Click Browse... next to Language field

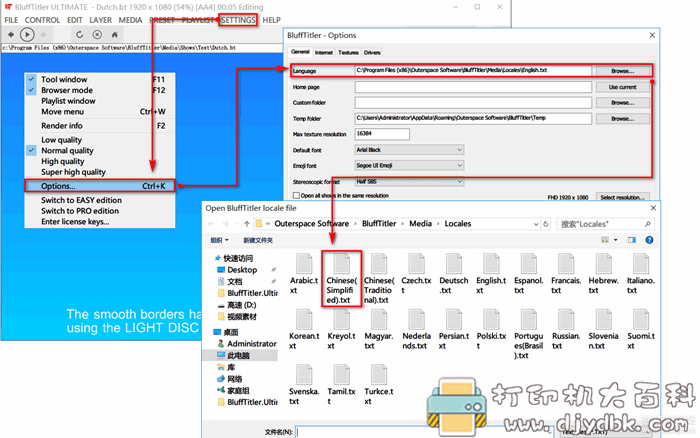(623, 71)
